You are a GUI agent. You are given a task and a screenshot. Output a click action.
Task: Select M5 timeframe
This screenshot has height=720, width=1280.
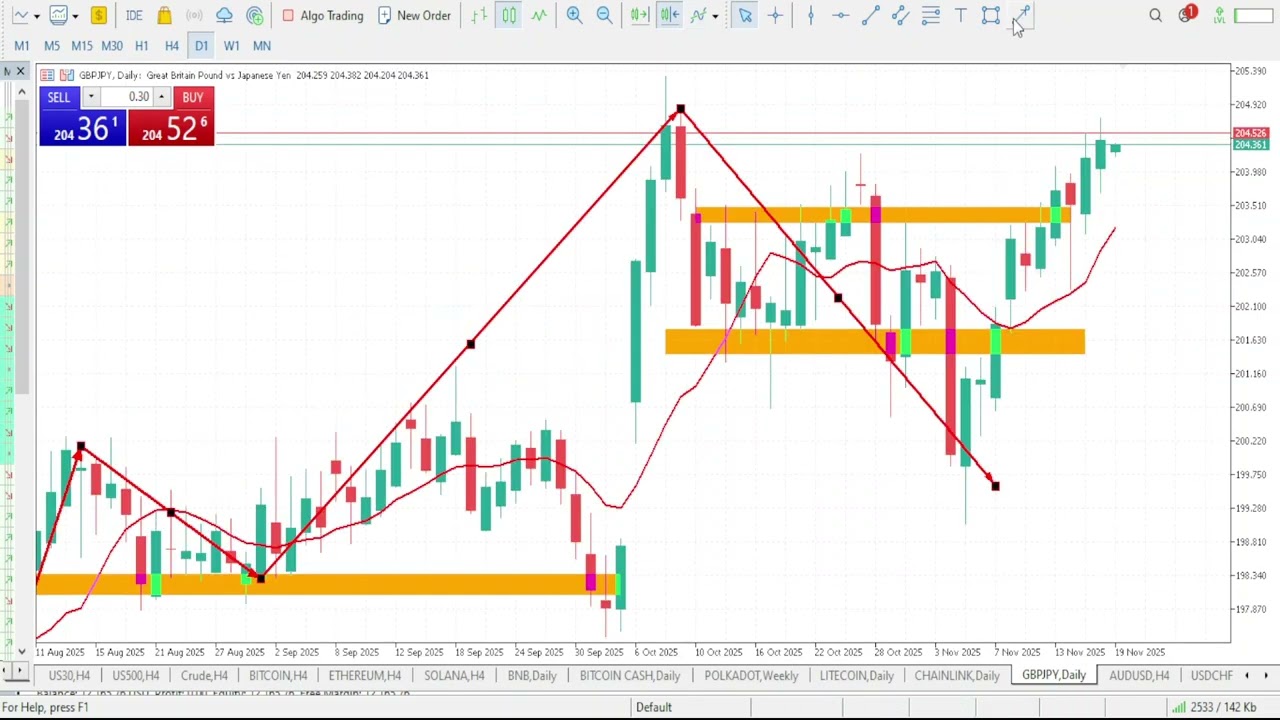(x=52, y=45)
